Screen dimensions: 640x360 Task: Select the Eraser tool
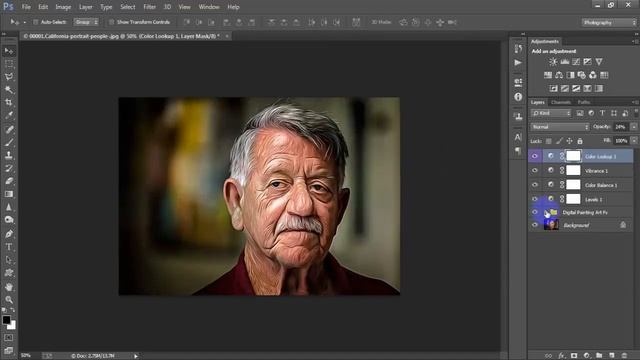point(9,181)
